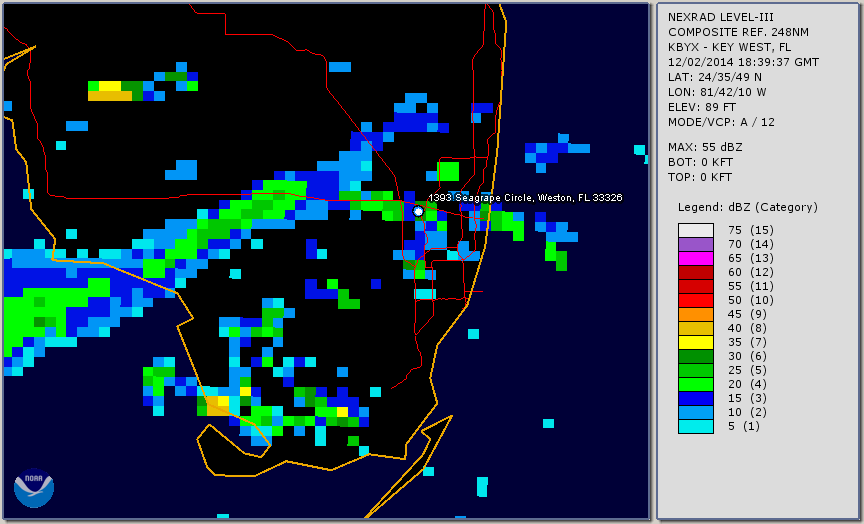Screen dimensions: 864x524
Task: Click the KBYX - KEY WEST, FL text
Action: tap(730, 47)
